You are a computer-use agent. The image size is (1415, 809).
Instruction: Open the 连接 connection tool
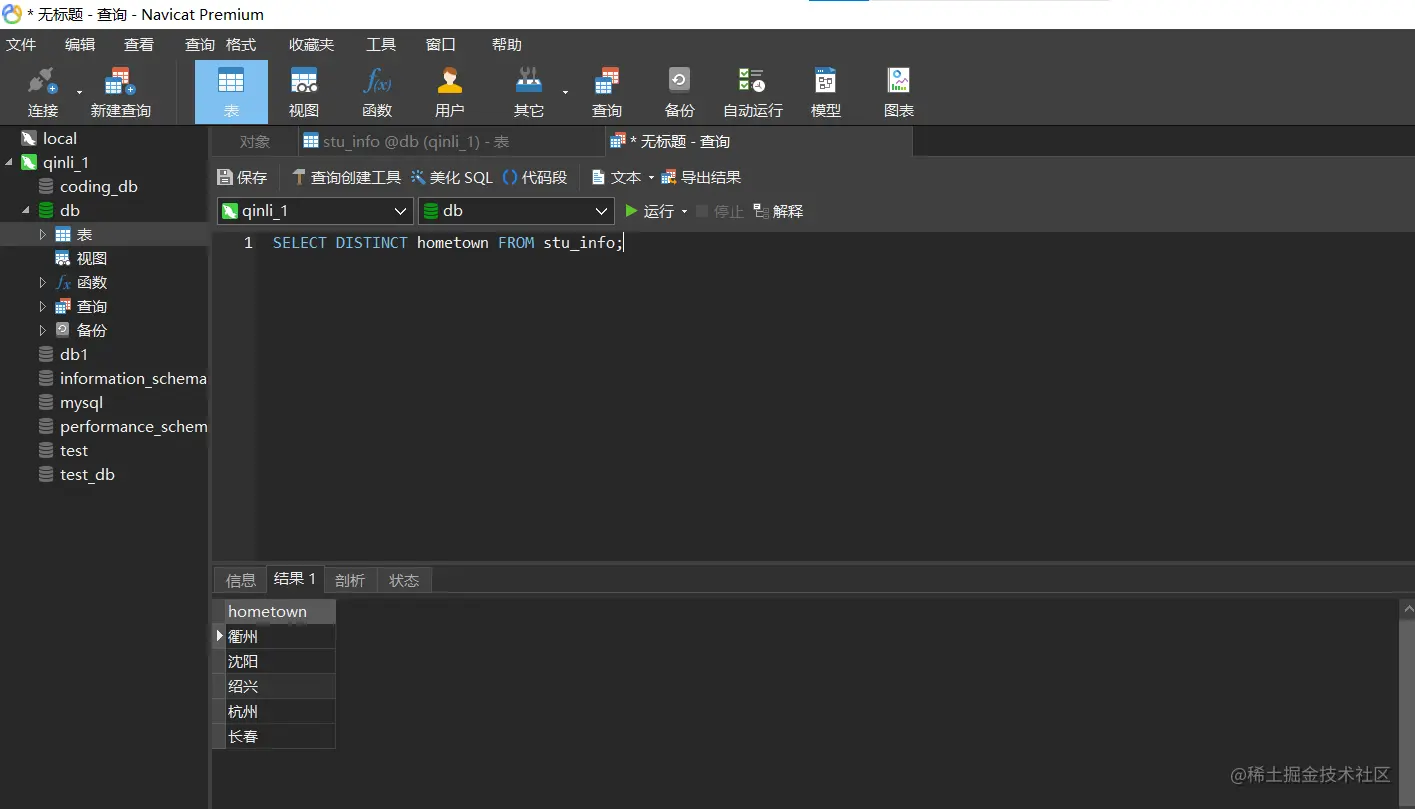point(42,92)
